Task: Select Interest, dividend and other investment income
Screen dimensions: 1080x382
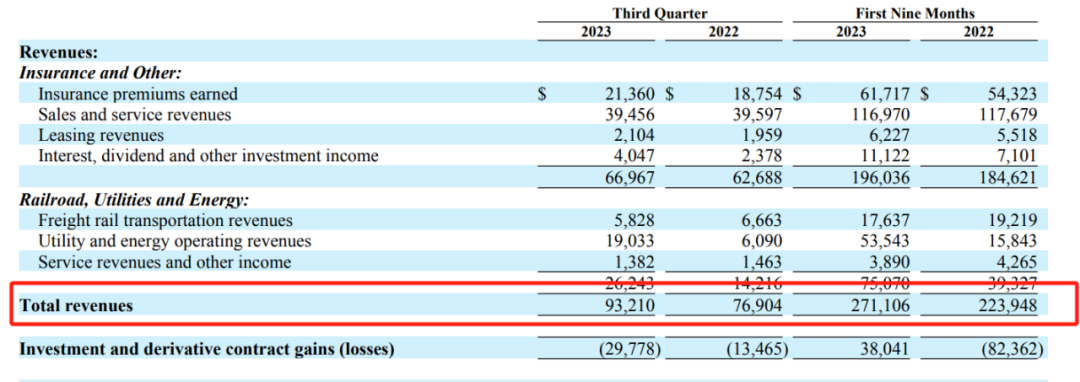Action: [x=208, y=156]
